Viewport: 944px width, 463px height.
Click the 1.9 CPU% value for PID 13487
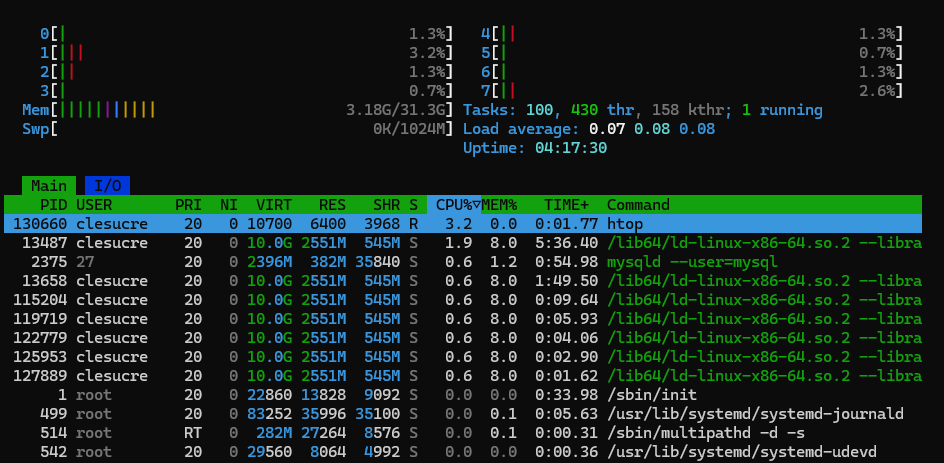click(x=459, y=243)
